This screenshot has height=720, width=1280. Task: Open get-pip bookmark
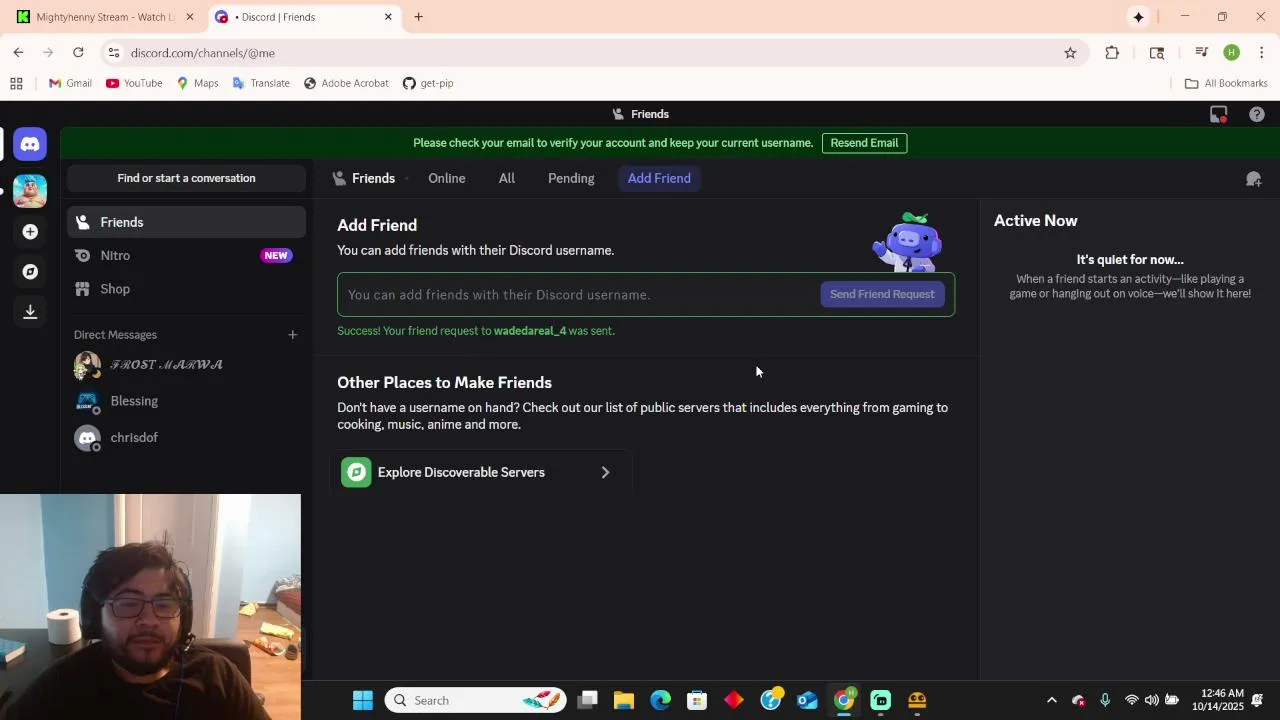pos(428,84)
